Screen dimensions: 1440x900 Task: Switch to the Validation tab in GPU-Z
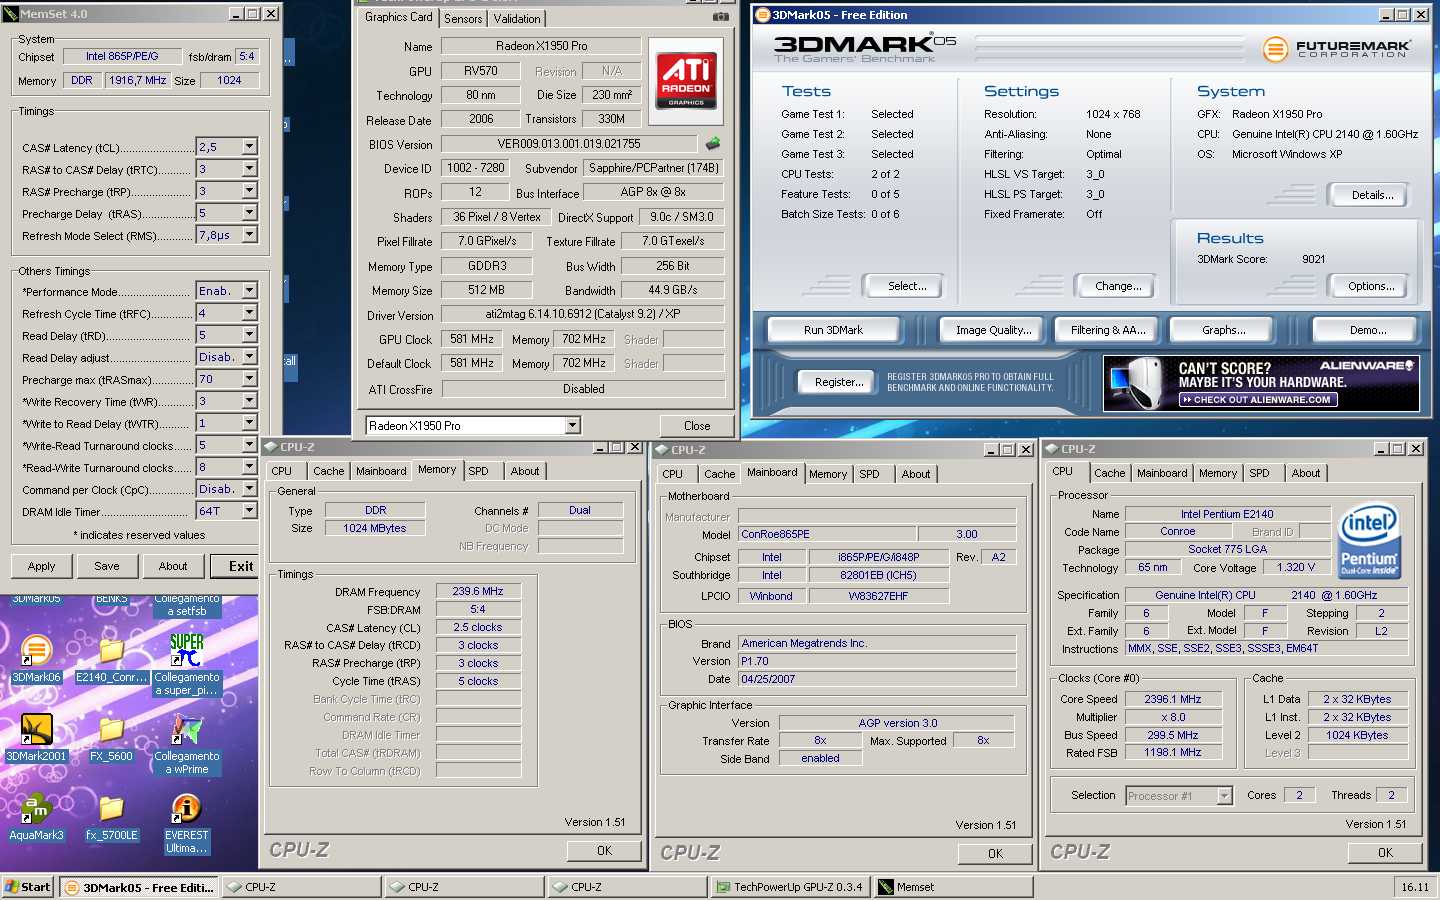point(517,19)
